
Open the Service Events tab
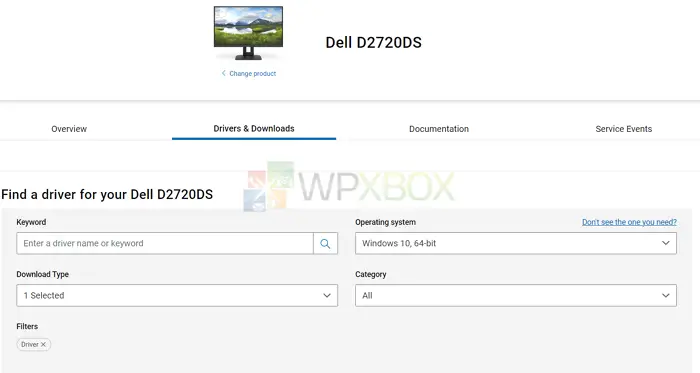pyautogui.click(x=624, y=129)
